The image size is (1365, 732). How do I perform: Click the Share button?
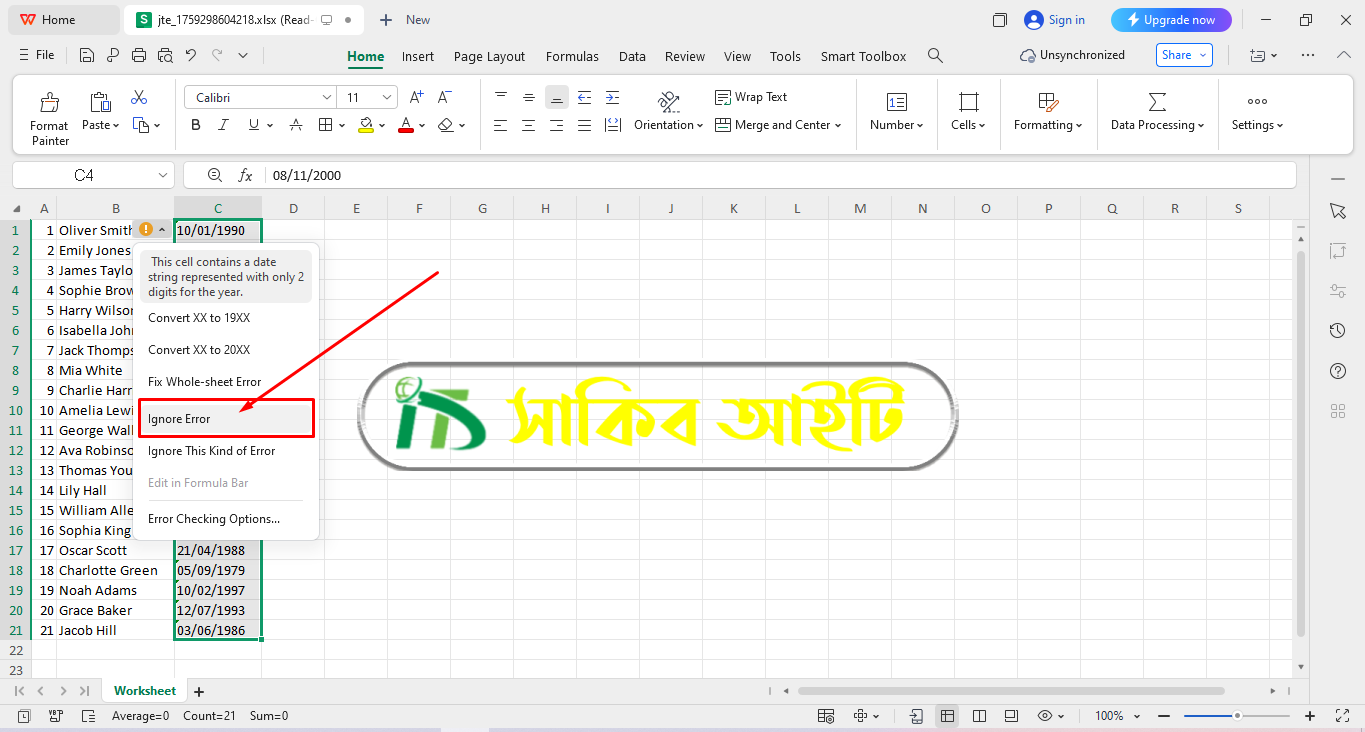point(1183,55)
